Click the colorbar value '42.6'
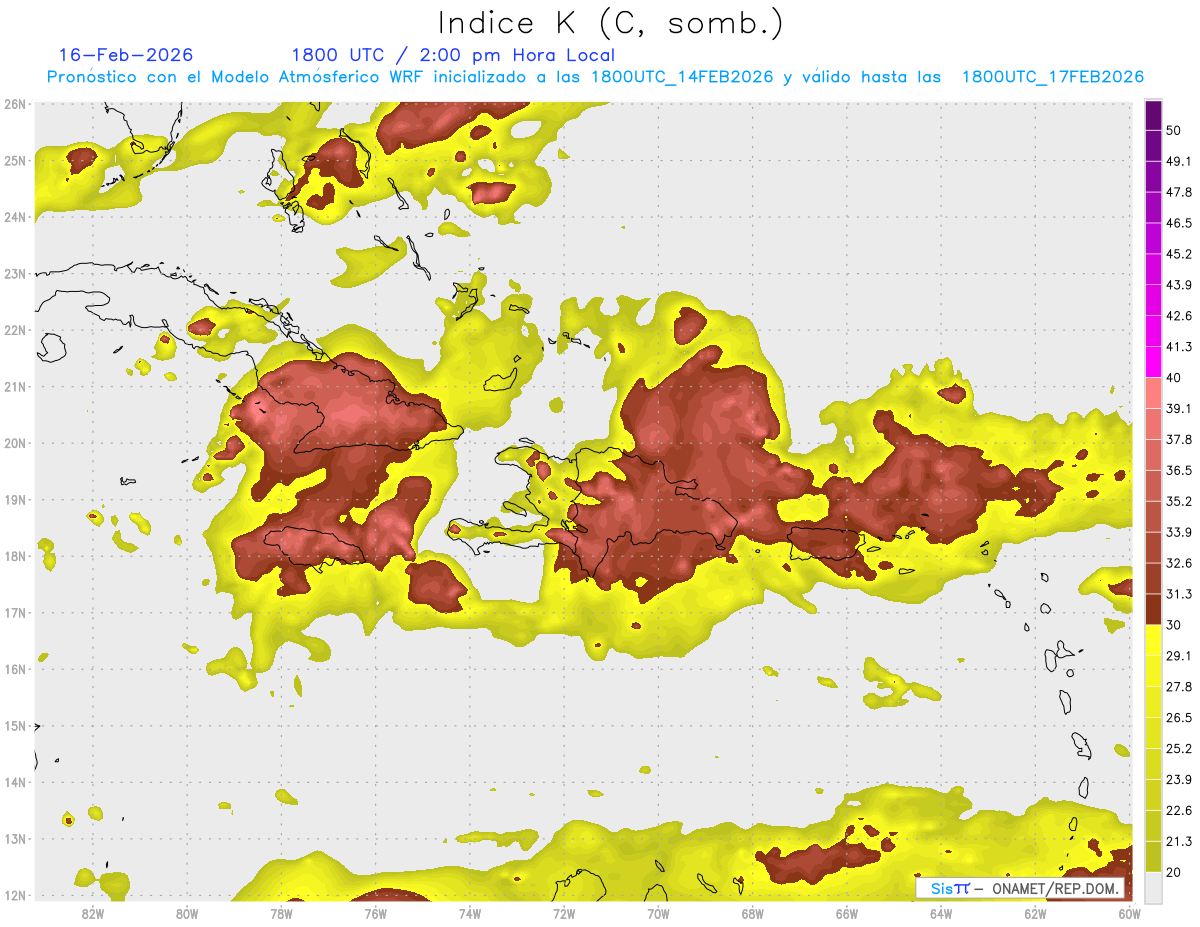1200x927 pixels. point(1179,316)
